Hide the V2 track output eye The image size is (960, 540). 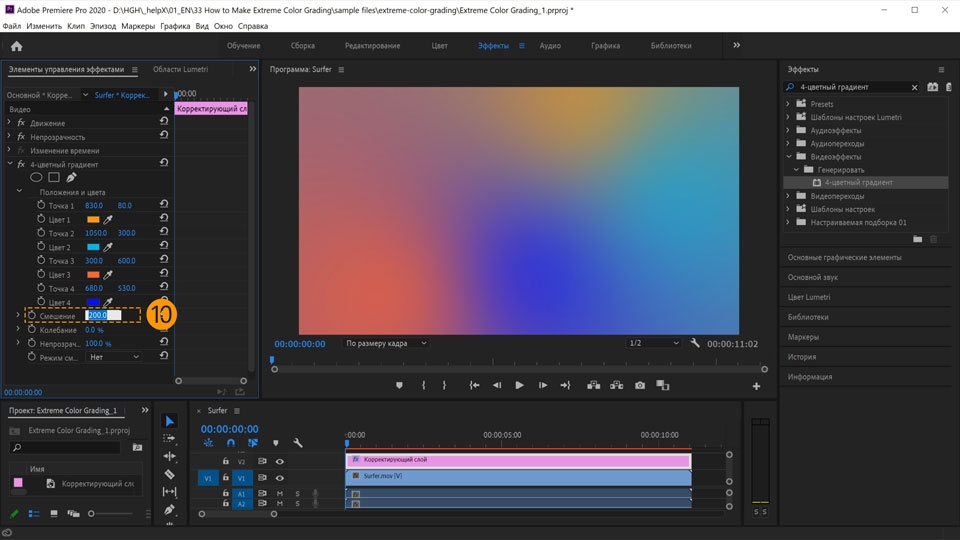[280, 461]
